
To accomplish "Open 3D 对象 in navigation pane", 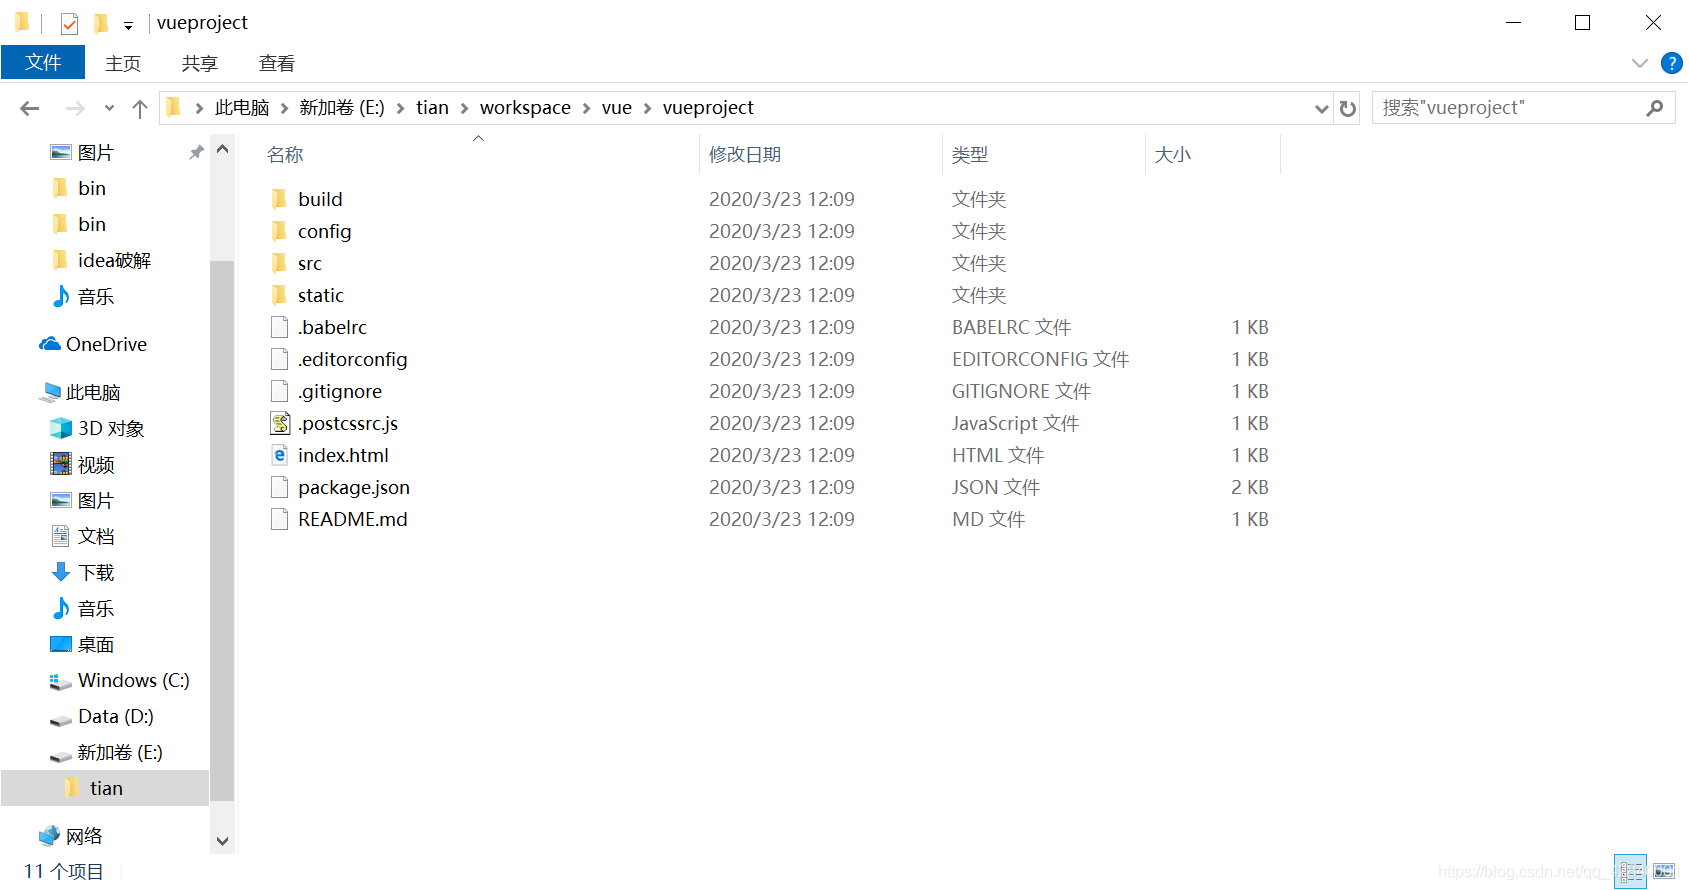I will pos(111,428).
